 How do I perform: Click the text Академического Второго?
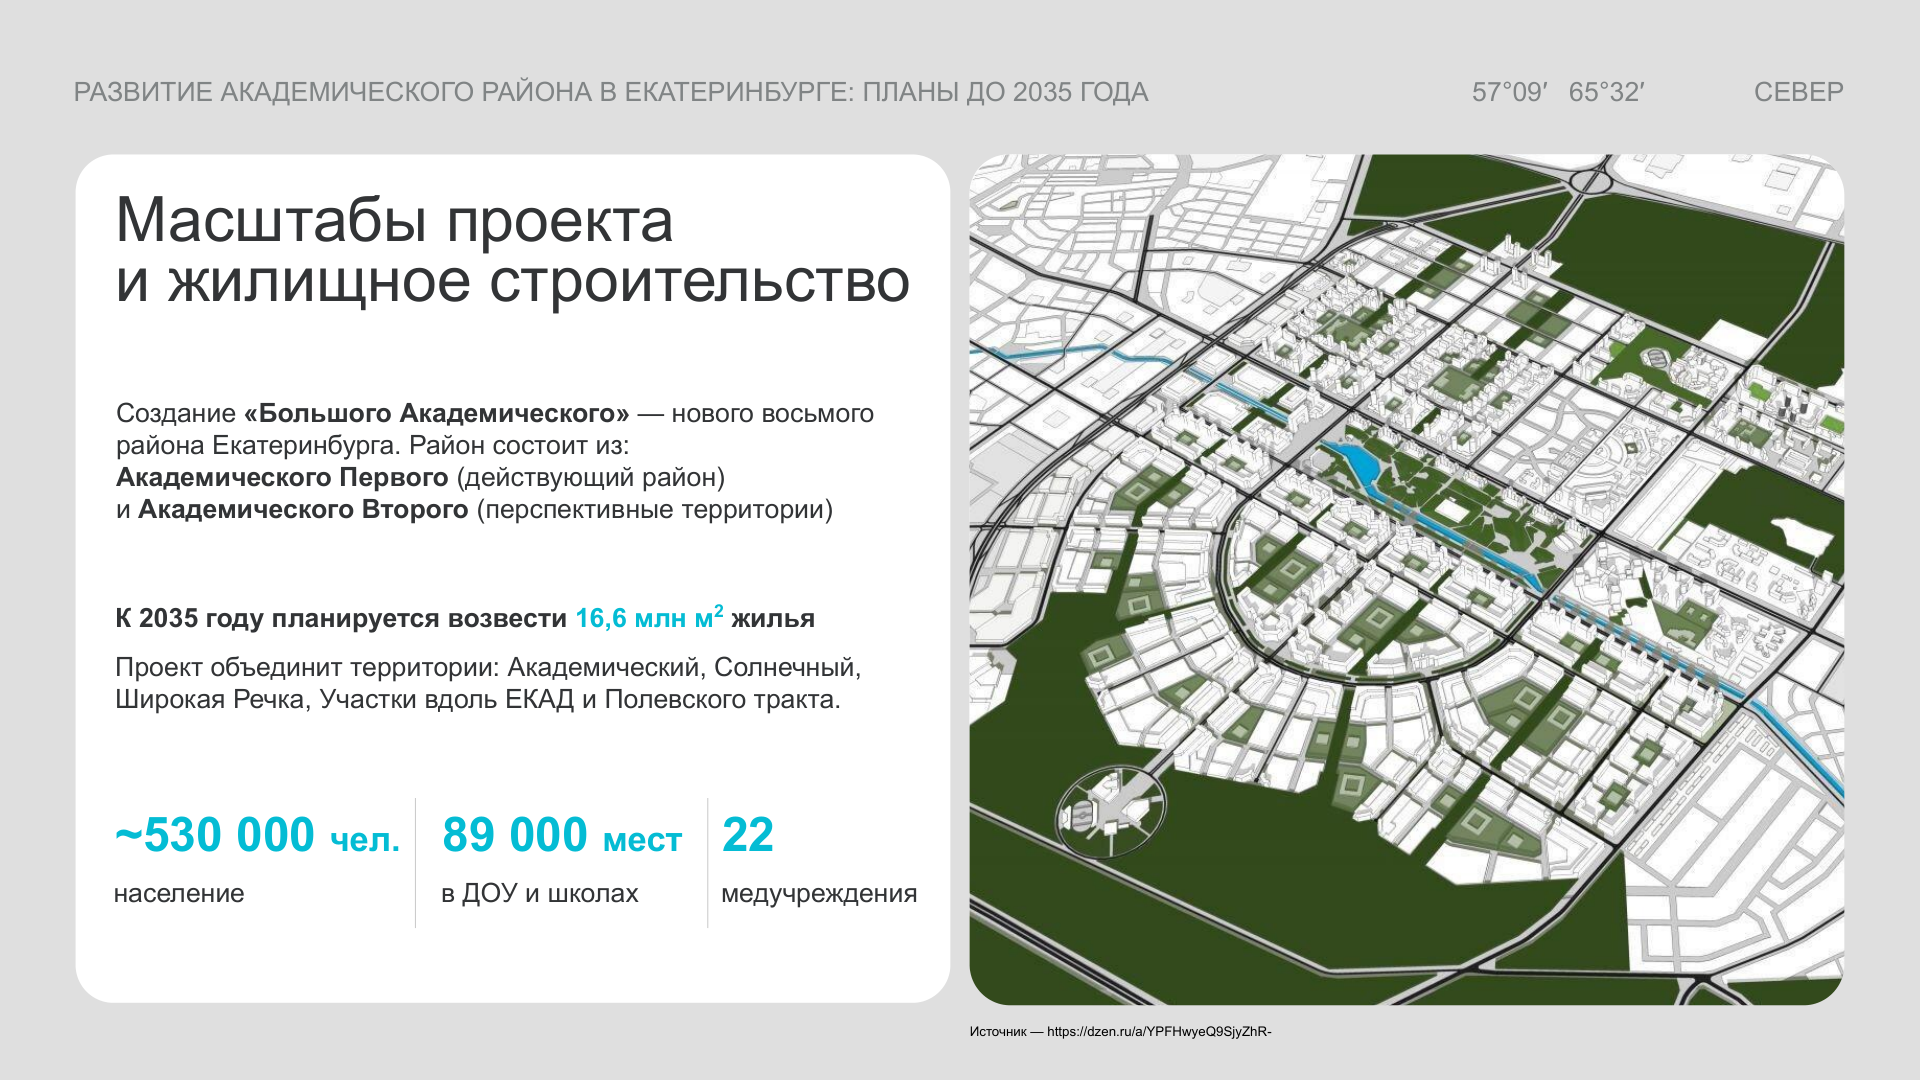pos(302,509)
